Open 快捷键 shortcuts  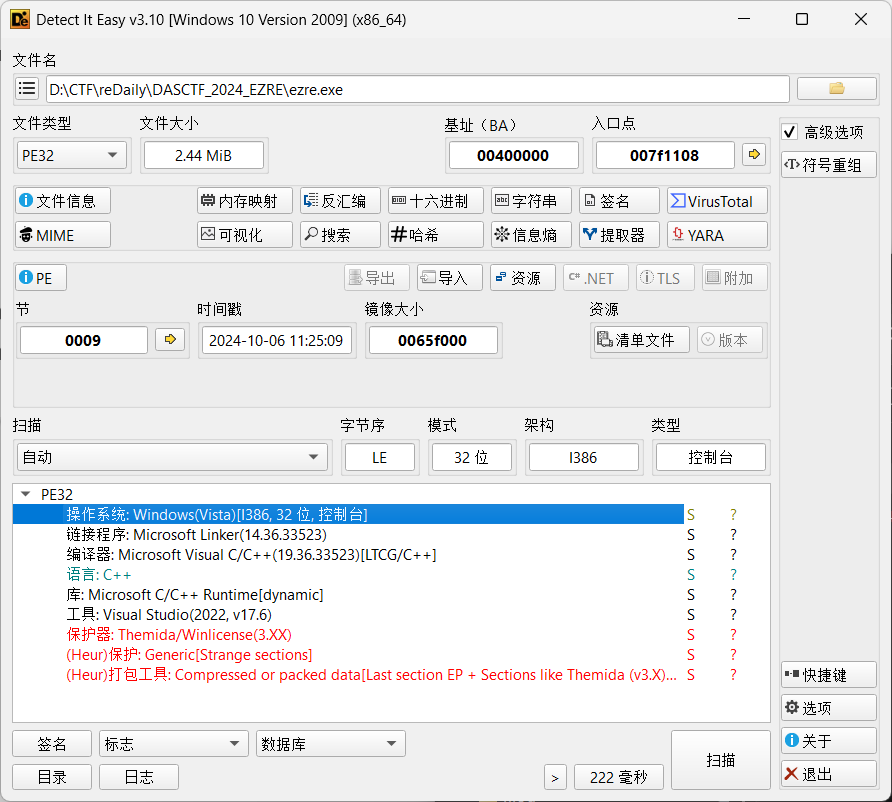(x=829, y=675)
